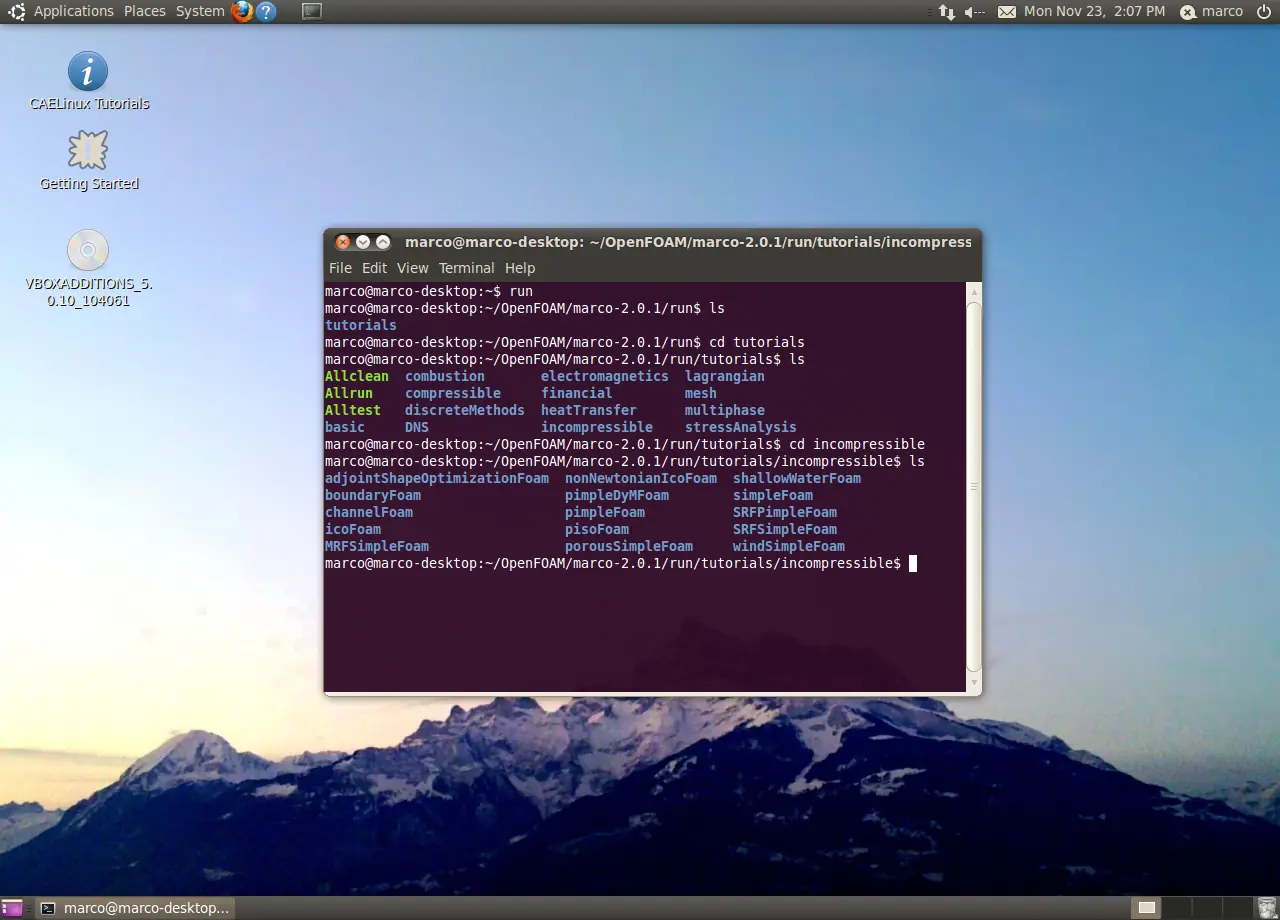Open the network connections indicator
This screenshot has width=1280, height=920.
[946, 12]
